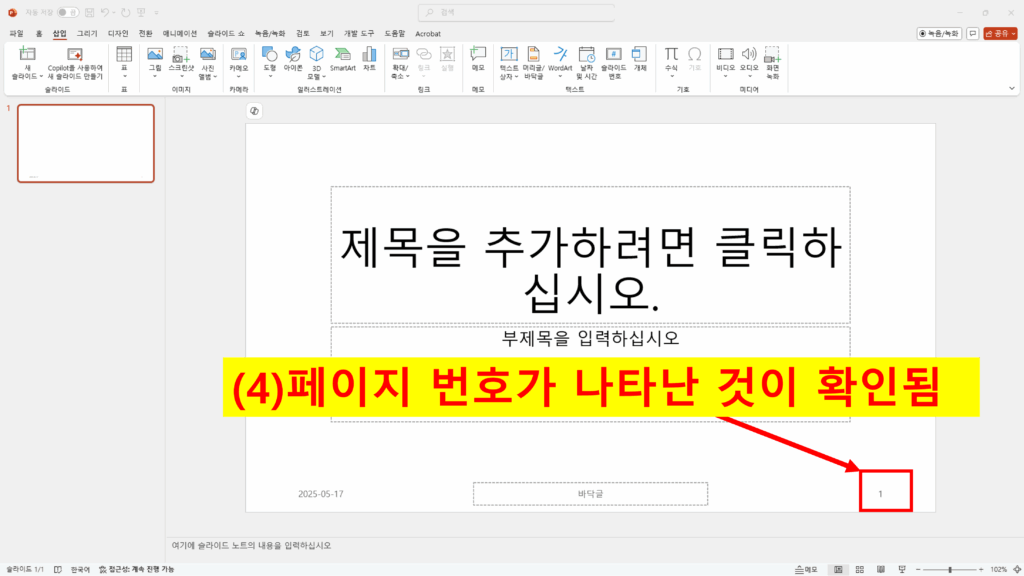
Task: Open Customize Quick Access Toolbar dropdown
Action: tap(157, 12)
